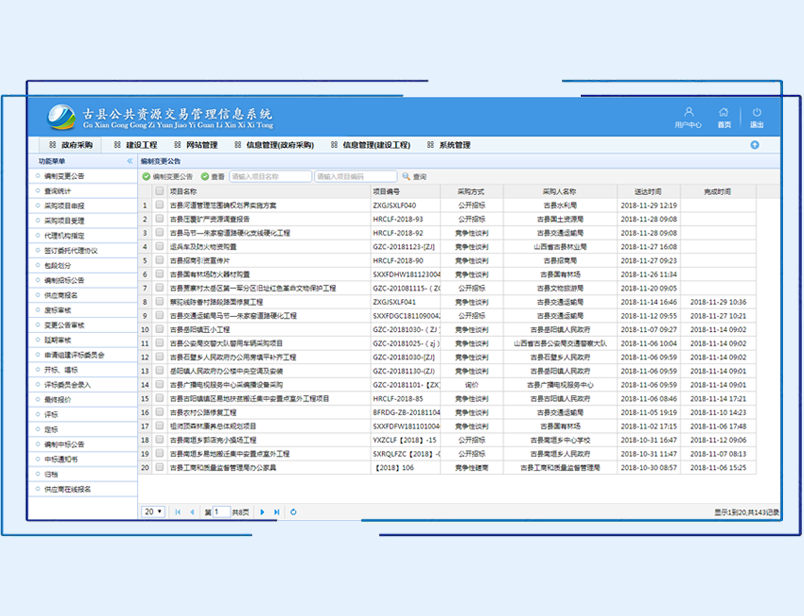Collapse the 功能菜单 sidebar panel
Viewport: 804px width, 616px height.
tap(129, 160)
